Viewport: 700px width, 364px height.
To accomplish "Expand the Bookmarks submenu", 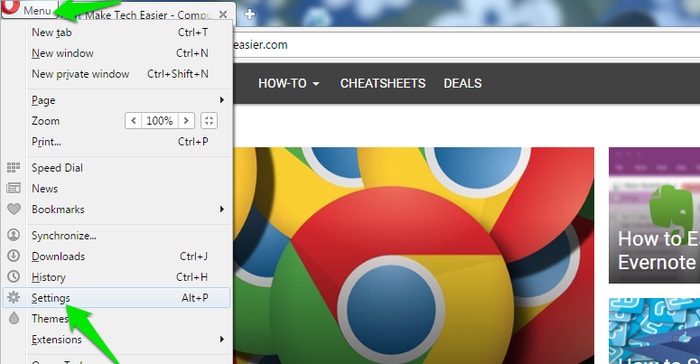I will pos(129,209).
